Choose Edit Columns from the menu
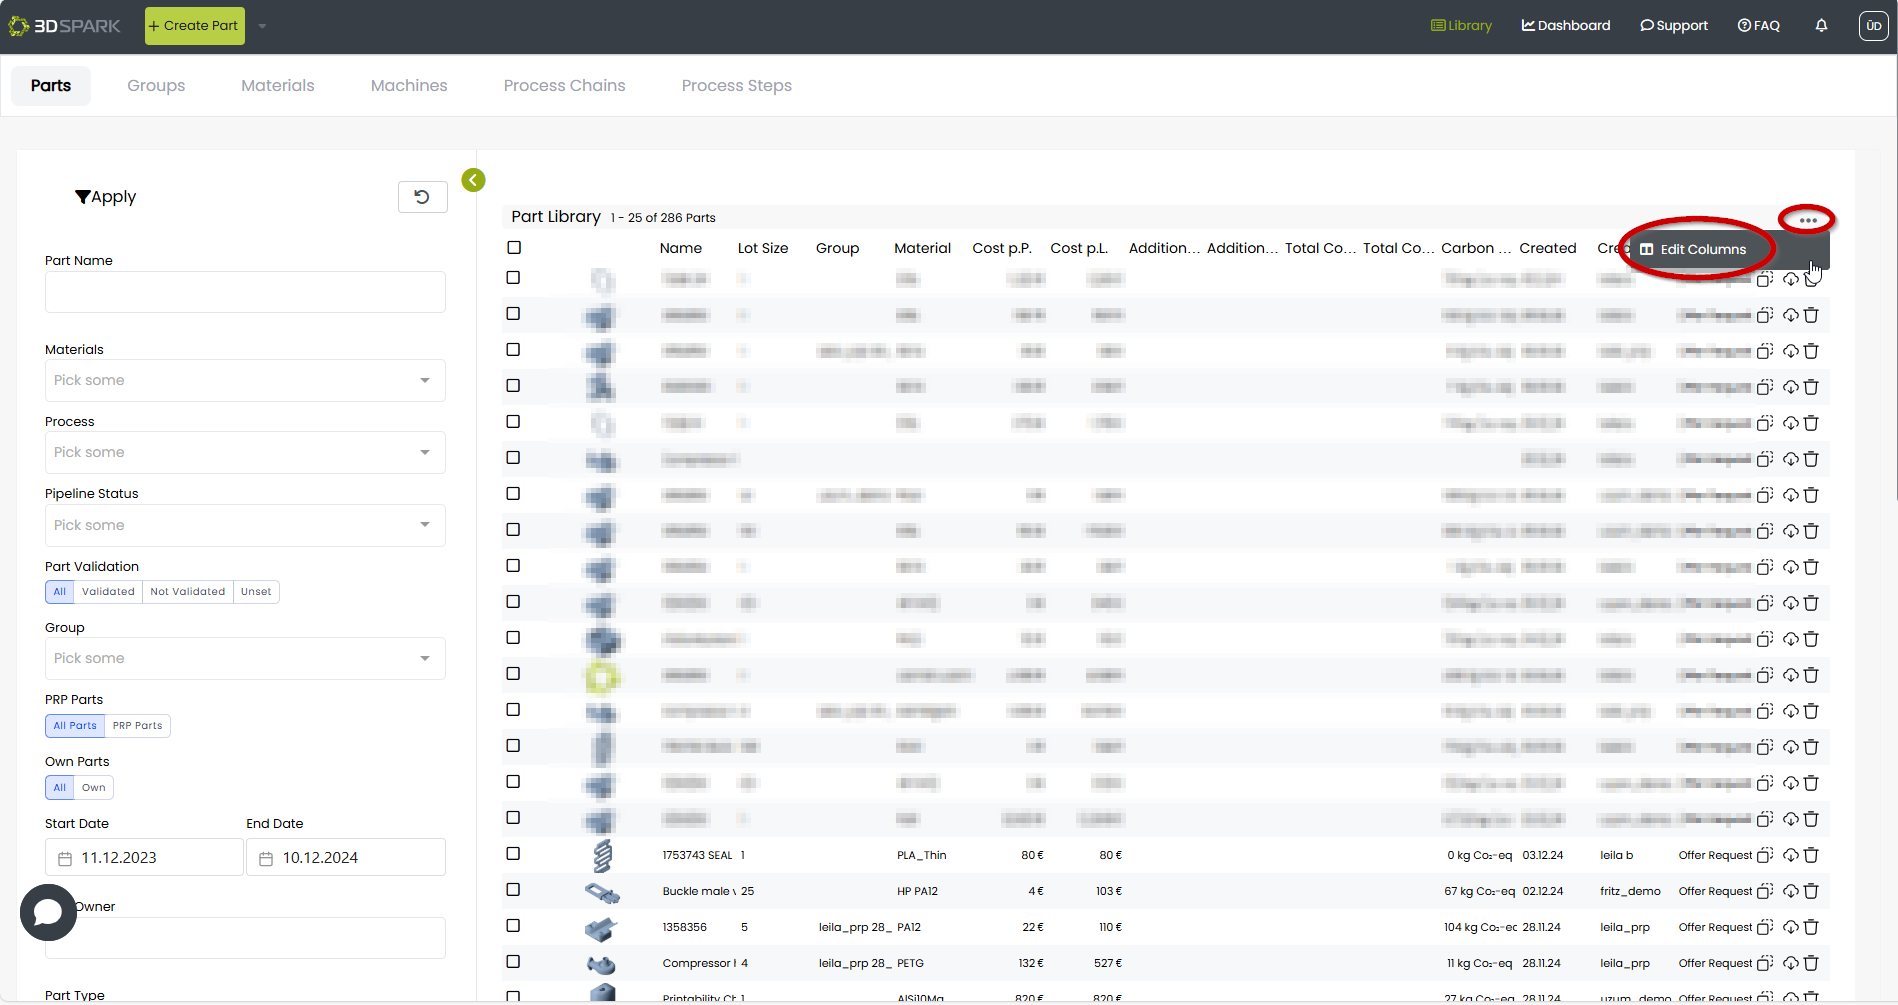Viewport: 1898px width, 1005px height. pyautogui.click(x=1702, y=250)
